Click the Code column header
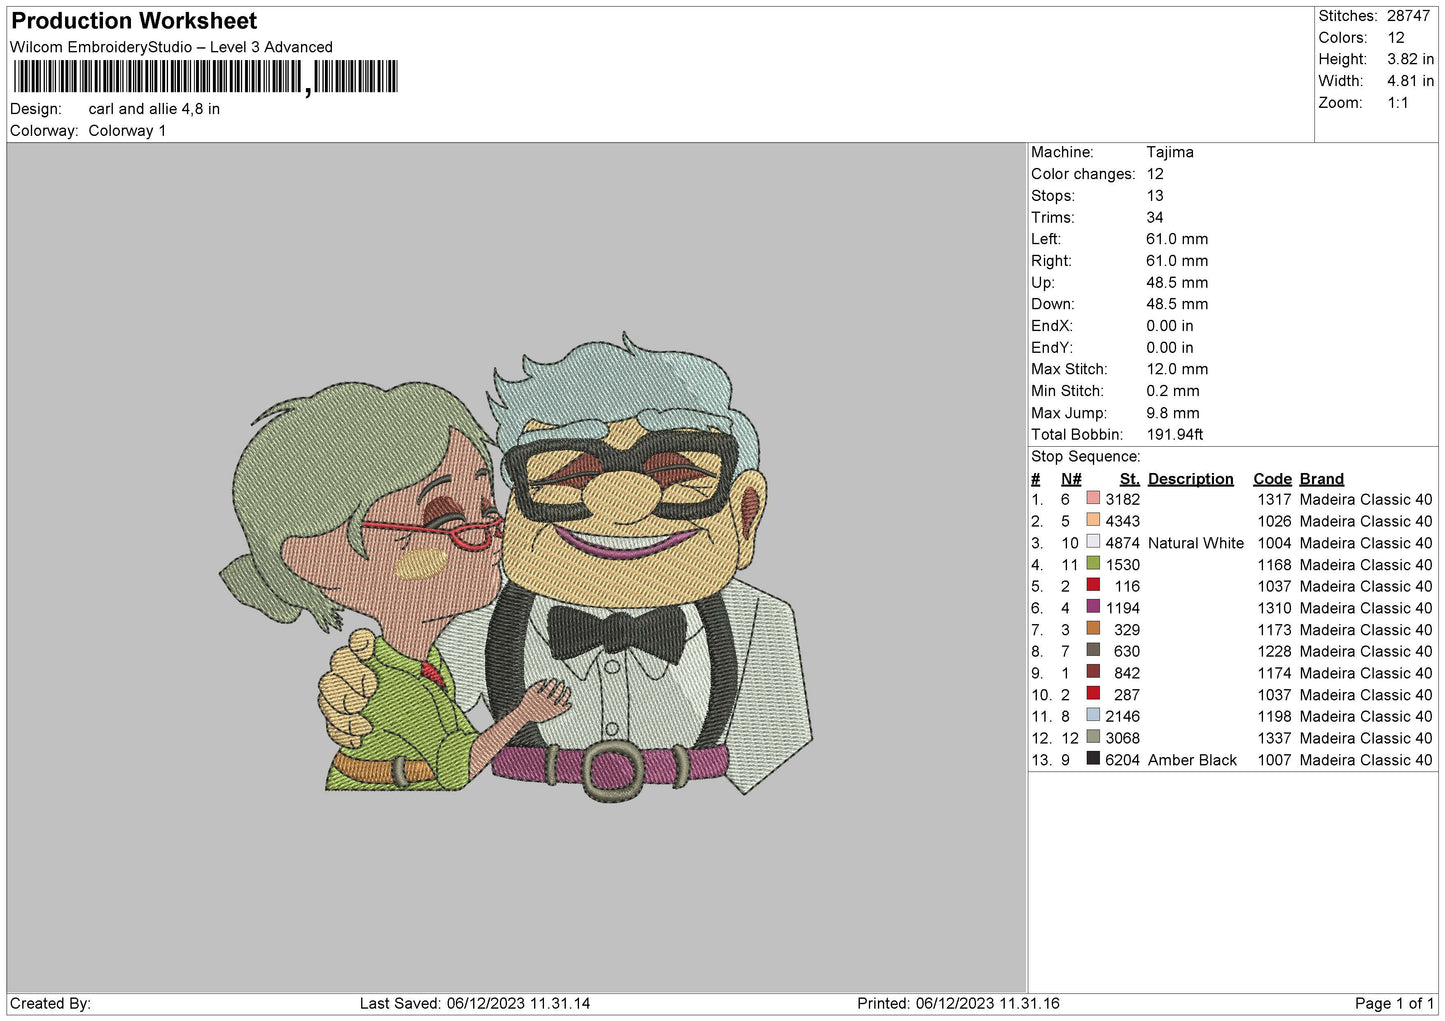1445x1021 pixels. 1272,479
